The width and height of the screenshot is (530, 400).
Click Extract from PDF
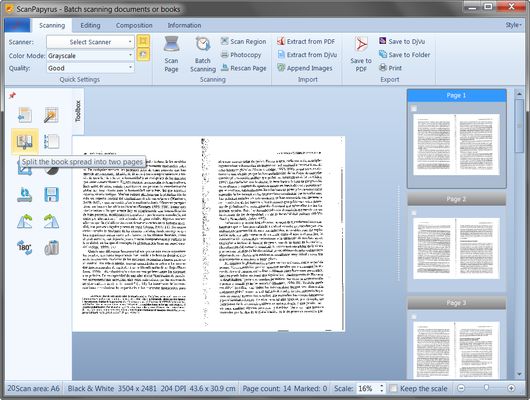(306, 42)
